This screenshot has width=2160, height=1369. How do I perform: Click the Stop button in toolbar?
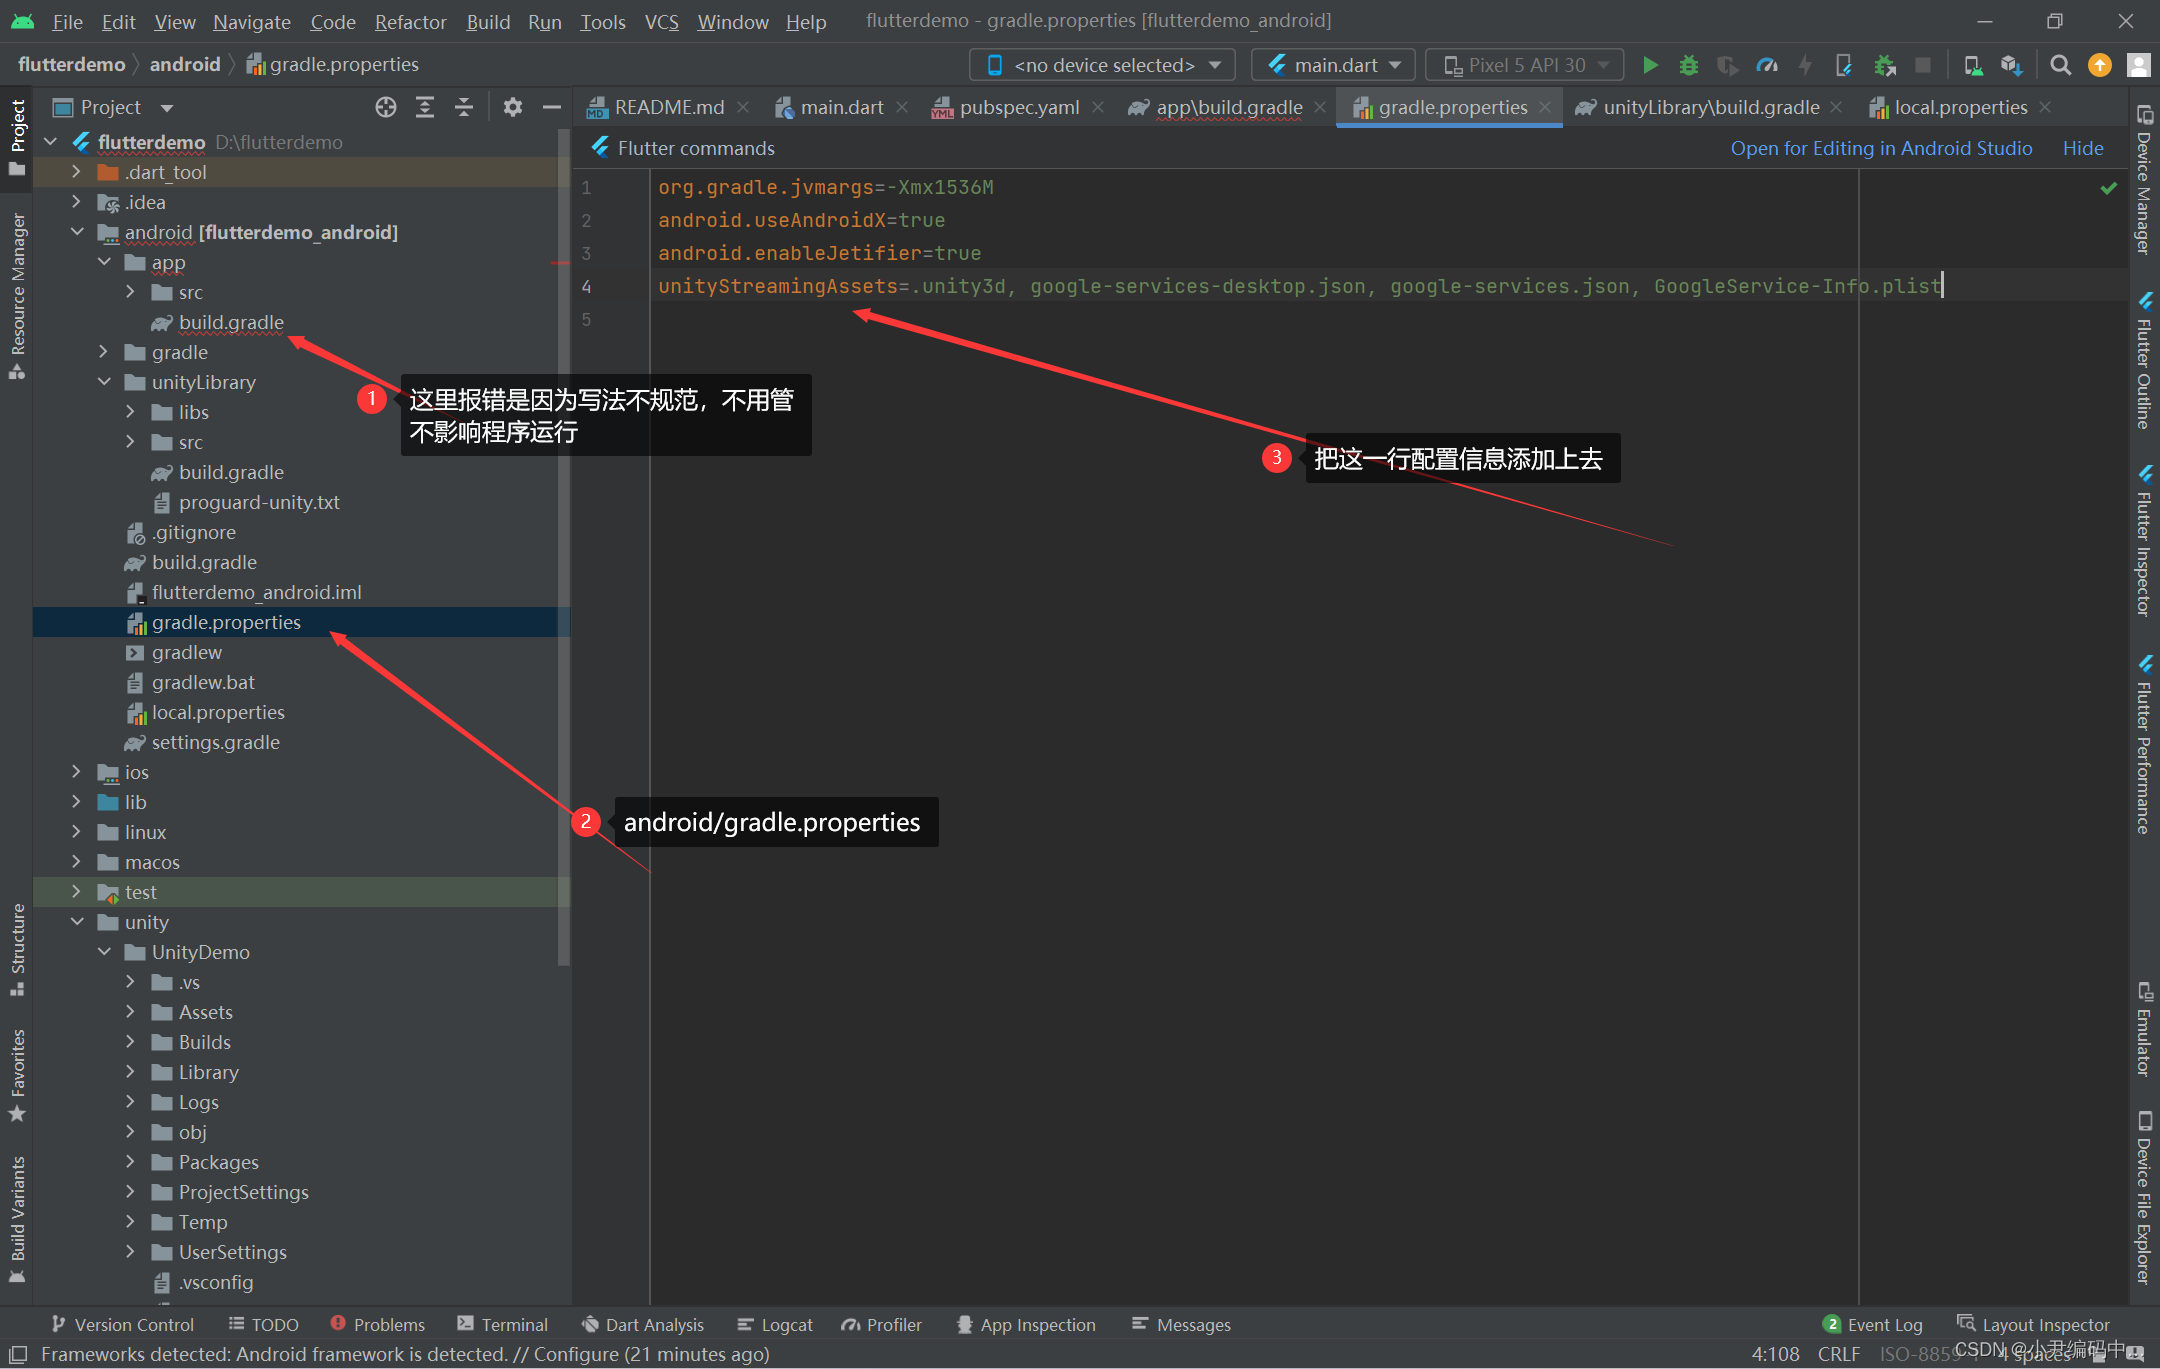coord(1922,65)
